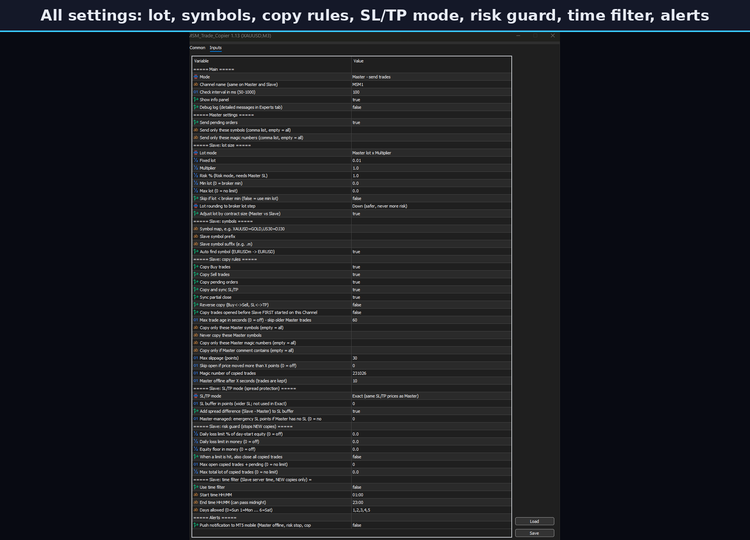Click the fraction icon beside Daily loss limit %
750x540 pixels.
(x=196, y=434)
